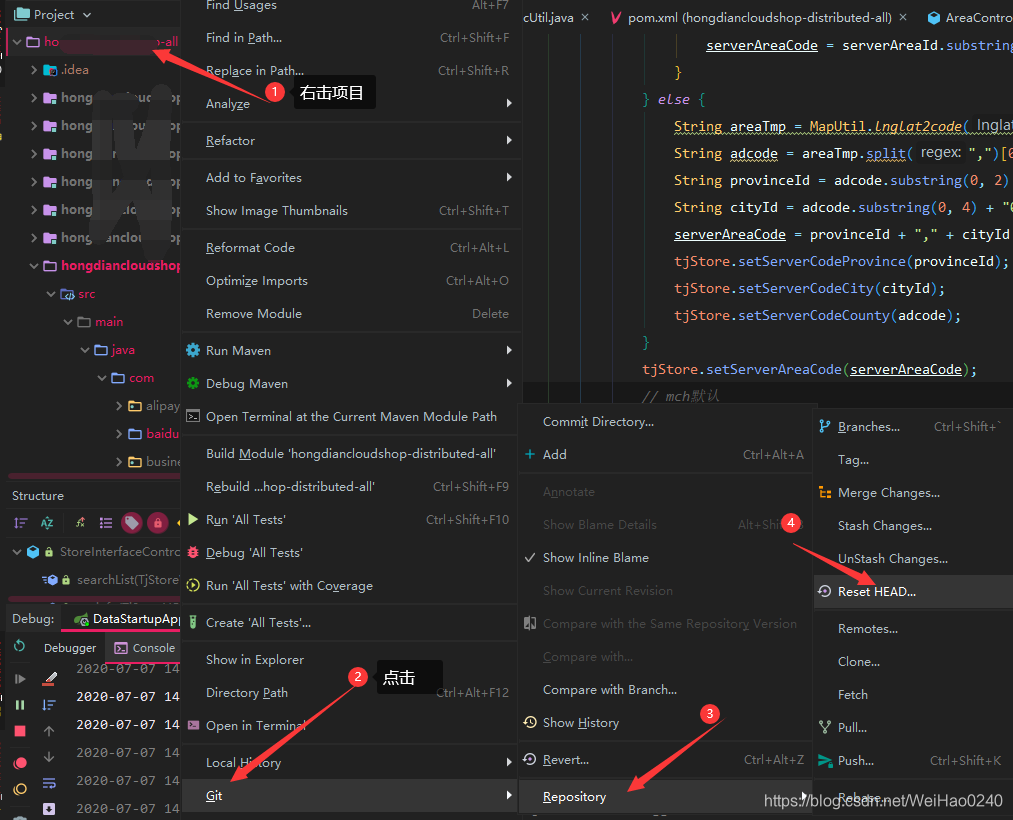Clear console with the eraser icon
This screenshot has height=820, width=1013.
pyautogui.click(x=49, y=678)
